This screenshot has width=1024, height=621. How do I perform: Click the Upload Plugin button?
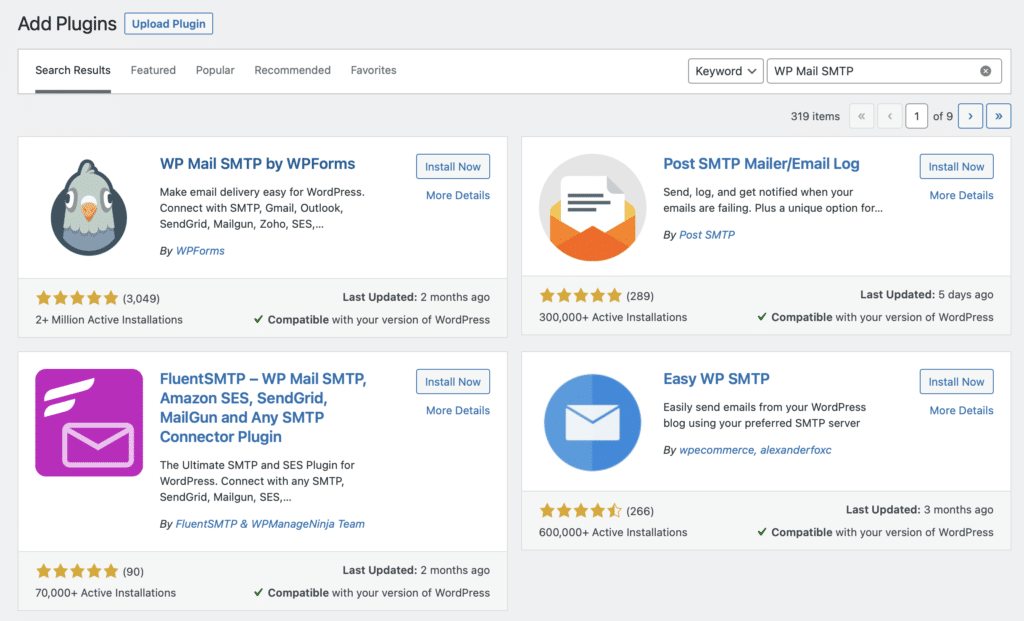point(168,23)
